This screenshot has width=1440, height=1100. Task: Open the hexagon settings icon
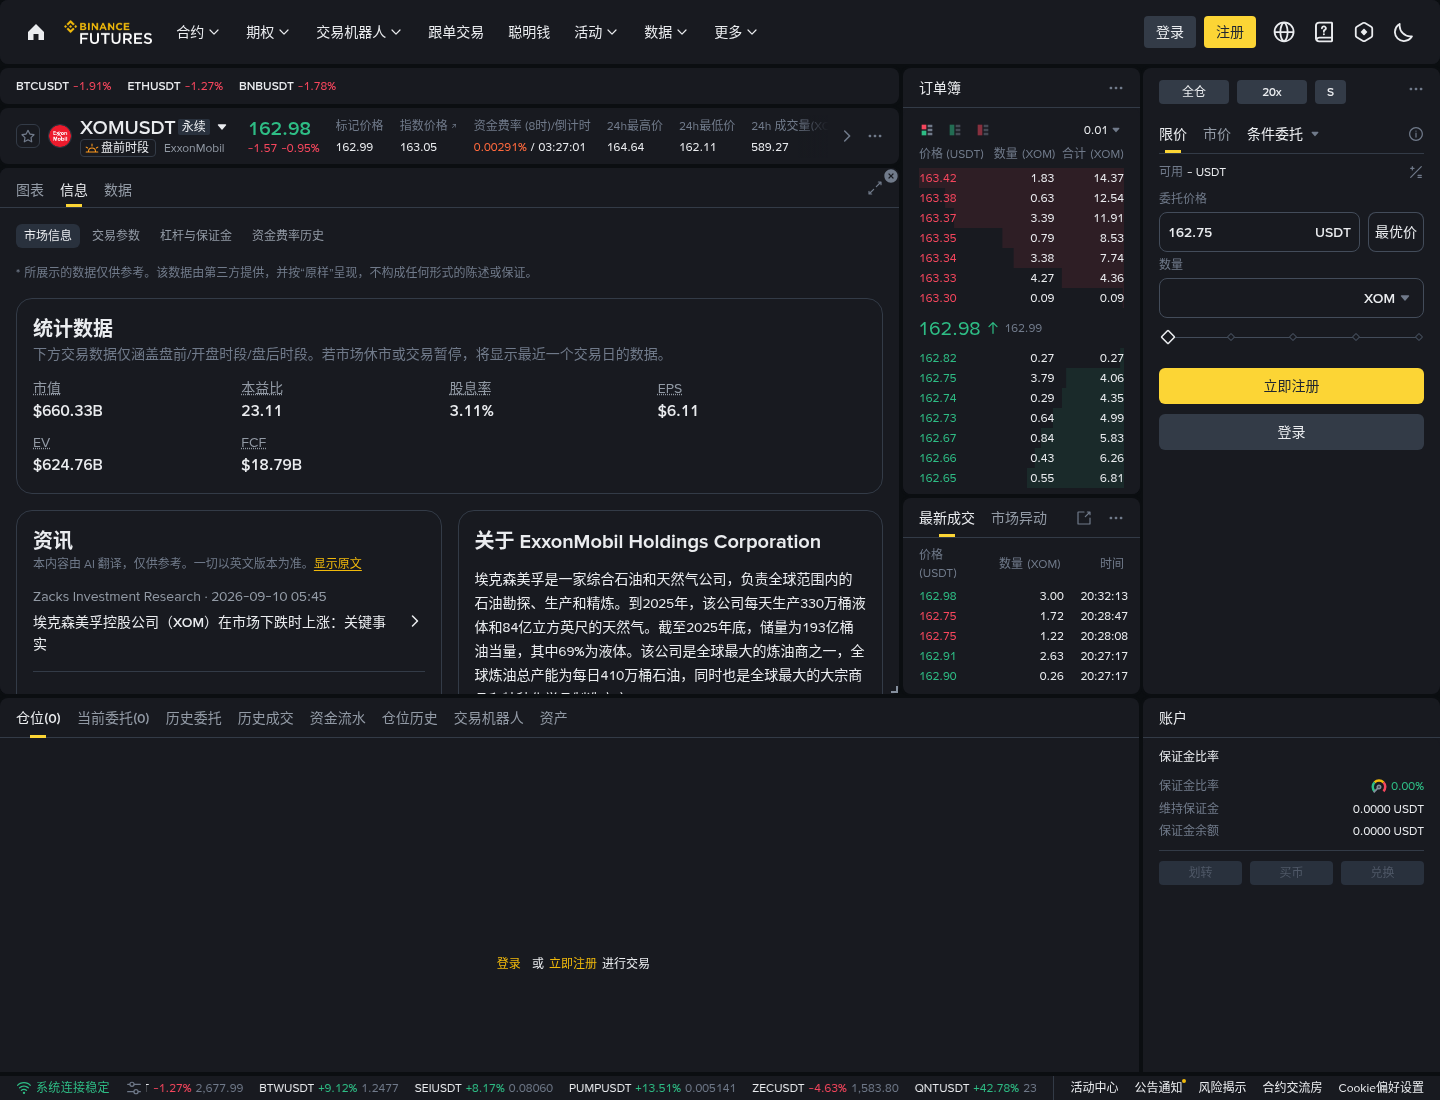pyautogui.click(x=1364, y=32)
